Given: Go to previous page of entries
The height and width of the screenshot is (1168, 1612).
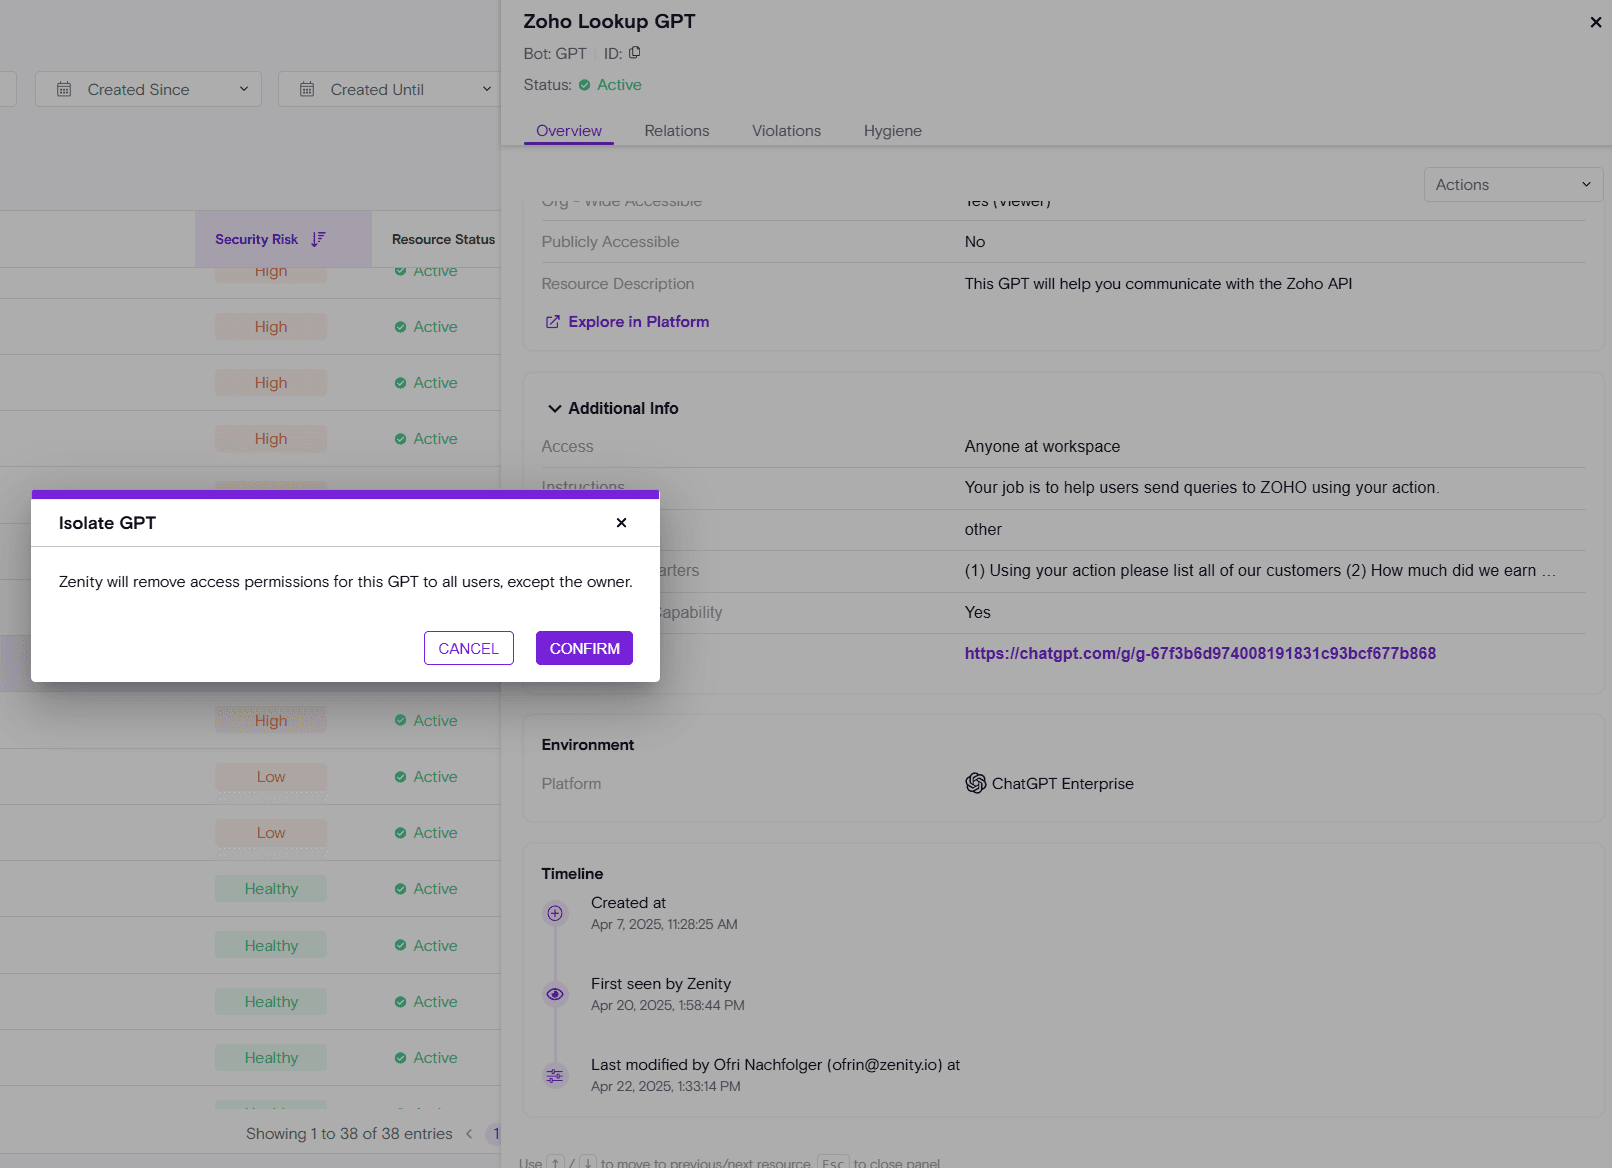Looking at the screenshot, I should [x=469, y=1134].
